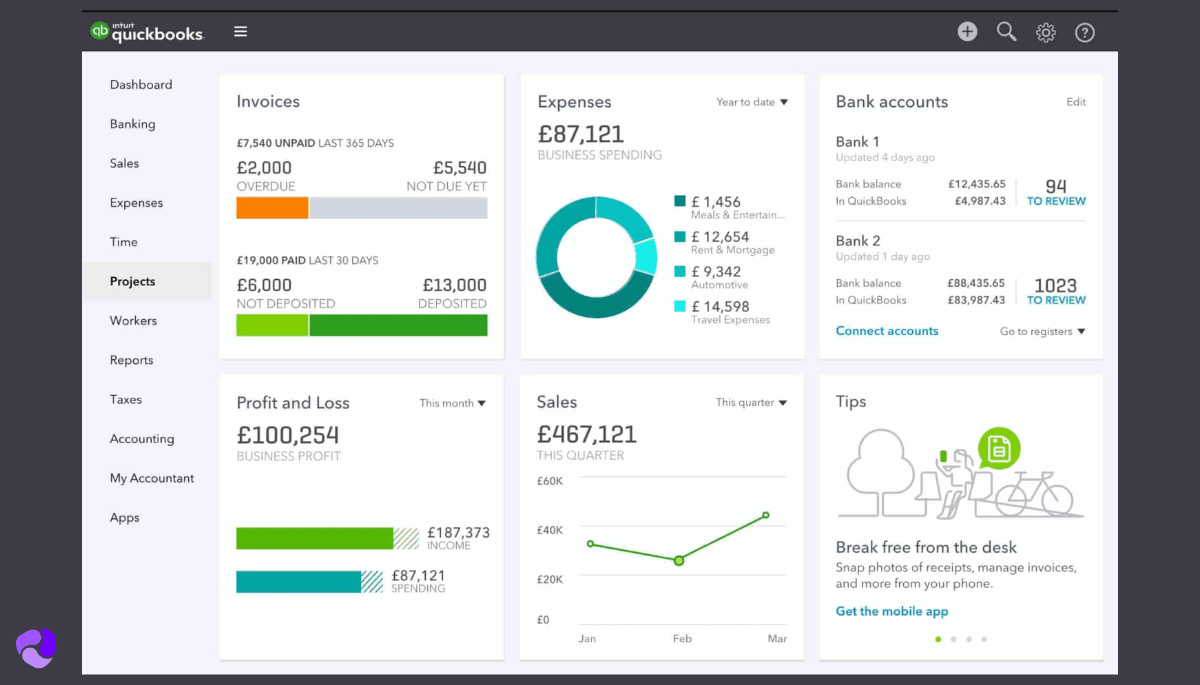
Task: Switch to the second Tips carousel dot
Action: coord(953,639)
